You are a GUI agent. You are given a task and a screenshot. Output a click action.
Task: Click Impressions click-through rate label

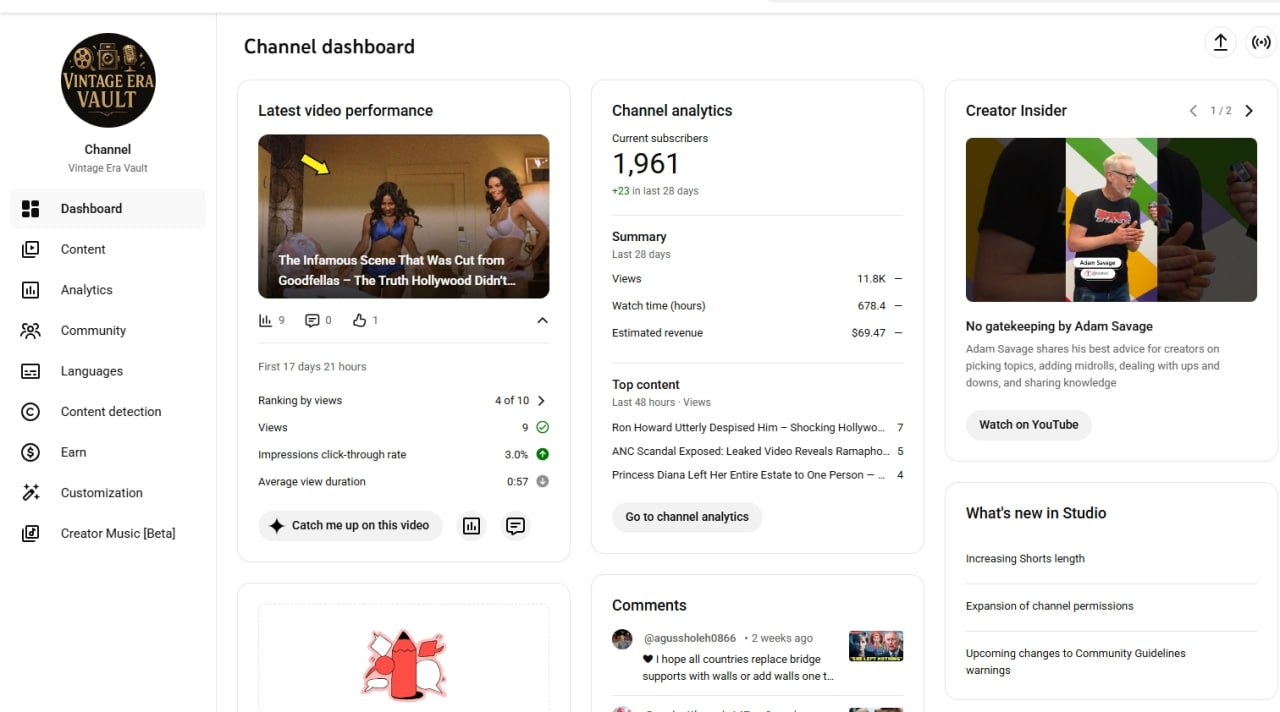[332, 454]
